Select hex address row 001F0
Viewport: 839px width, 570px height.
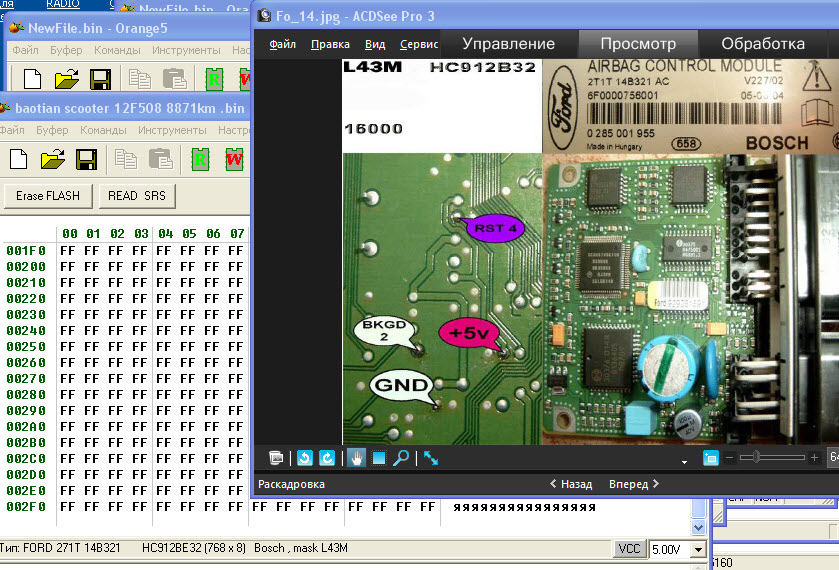point(26,250)
